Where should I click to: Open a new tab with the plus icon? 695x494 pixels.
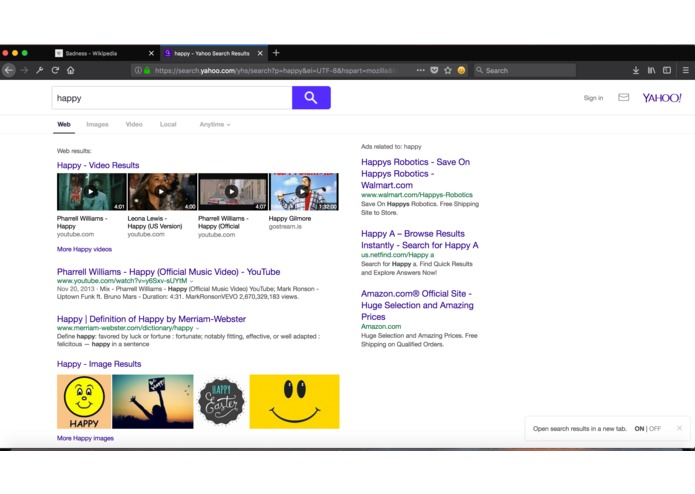(x=276, y=53)
